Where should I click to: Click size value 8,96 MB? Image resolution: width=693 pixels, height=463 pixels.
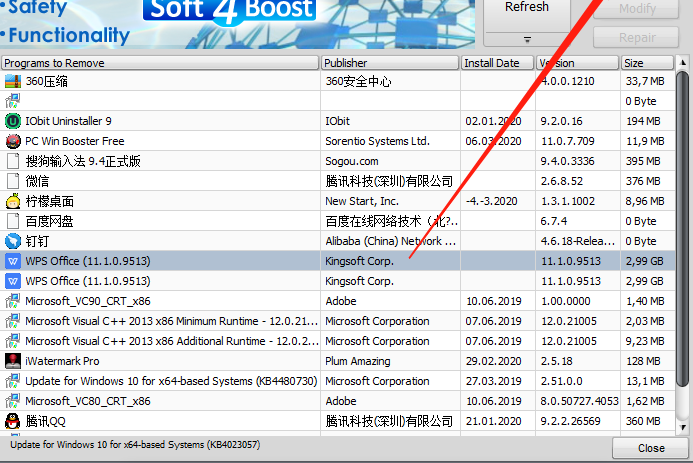pos(645,201)
